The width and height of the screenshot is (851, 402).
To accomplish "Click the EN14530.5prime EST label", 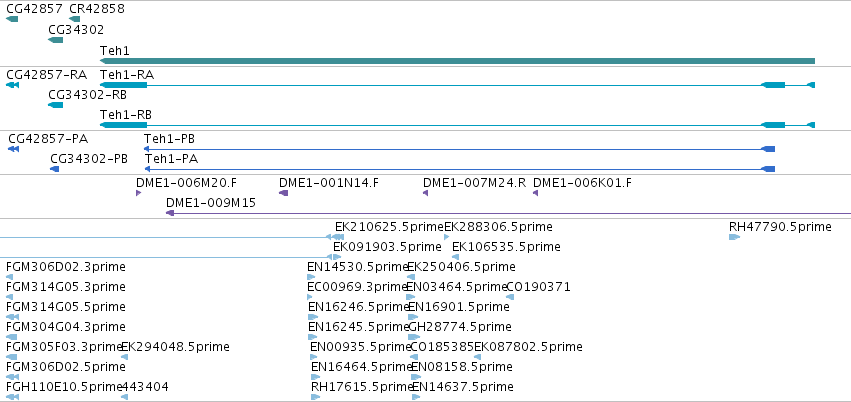I will point(357,267).
